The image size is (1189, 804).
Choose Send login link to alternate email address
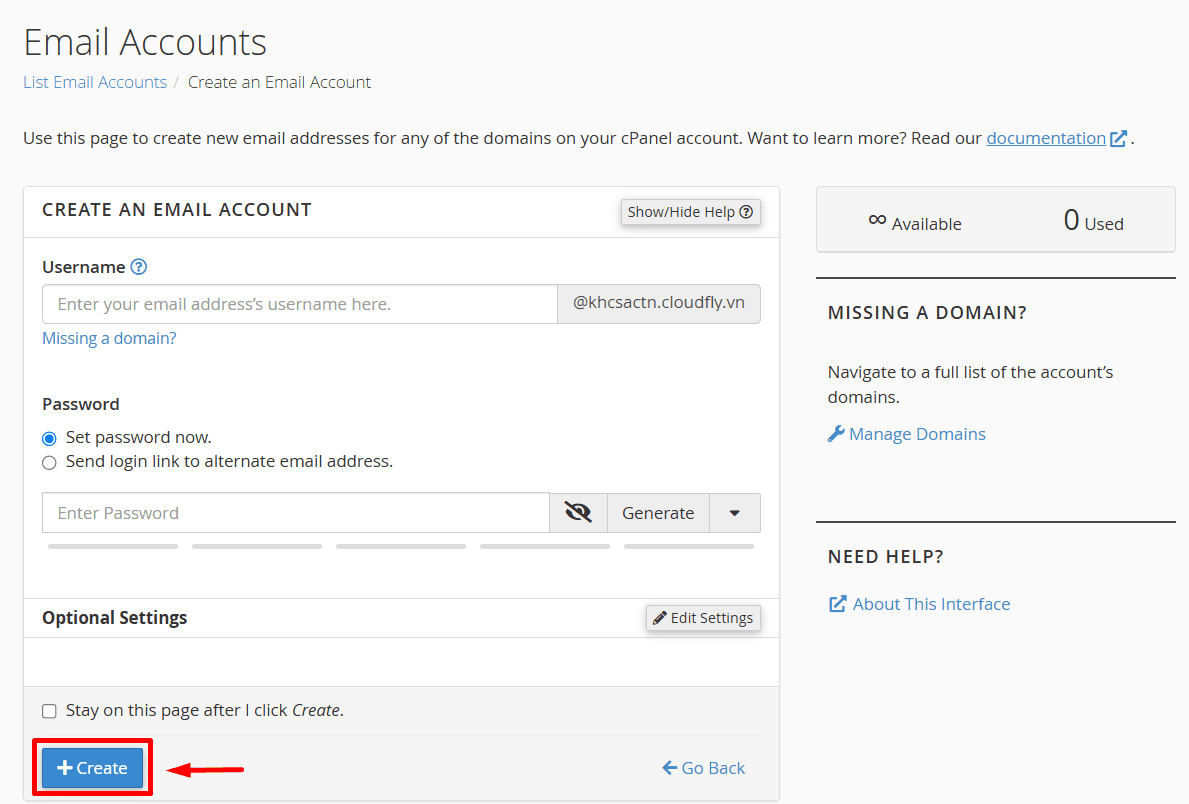[49, 462]
